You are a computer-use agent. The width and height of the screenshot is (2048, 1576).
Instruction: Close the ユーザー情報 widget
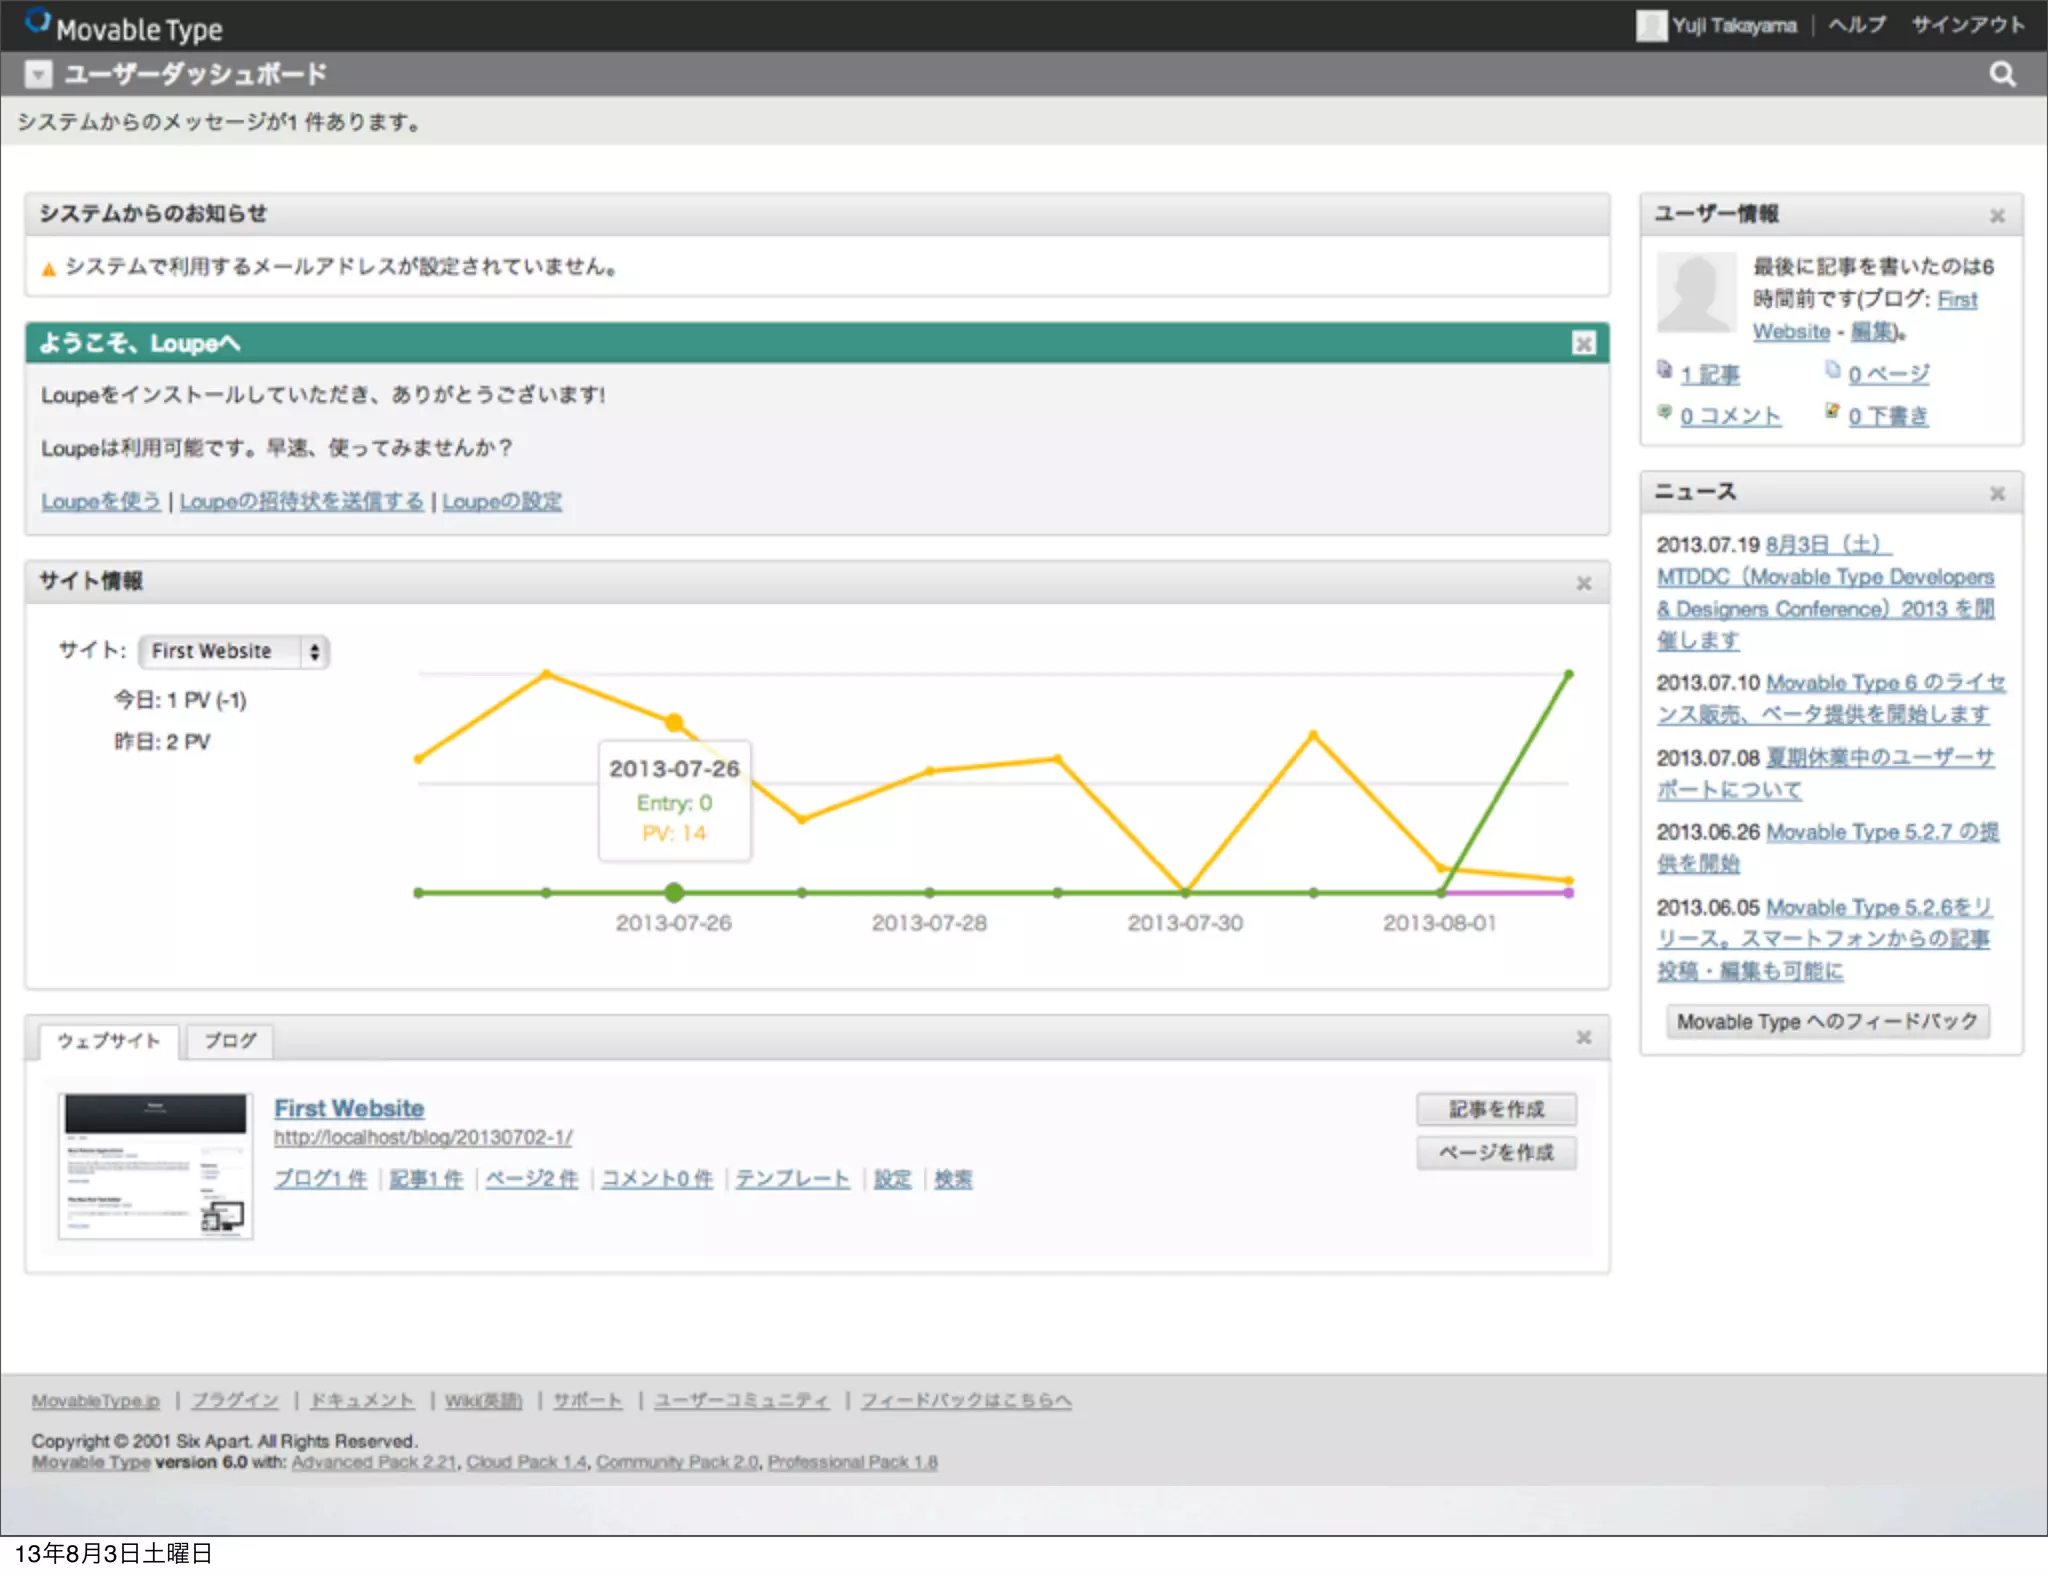tap(1997, 216)
